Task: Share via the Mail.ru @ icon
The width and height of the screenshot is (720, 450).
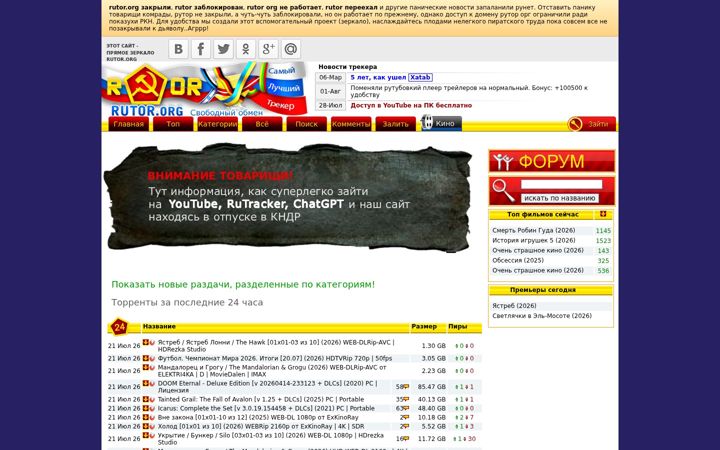Action: pyautogui.click(x=291, y=49)
